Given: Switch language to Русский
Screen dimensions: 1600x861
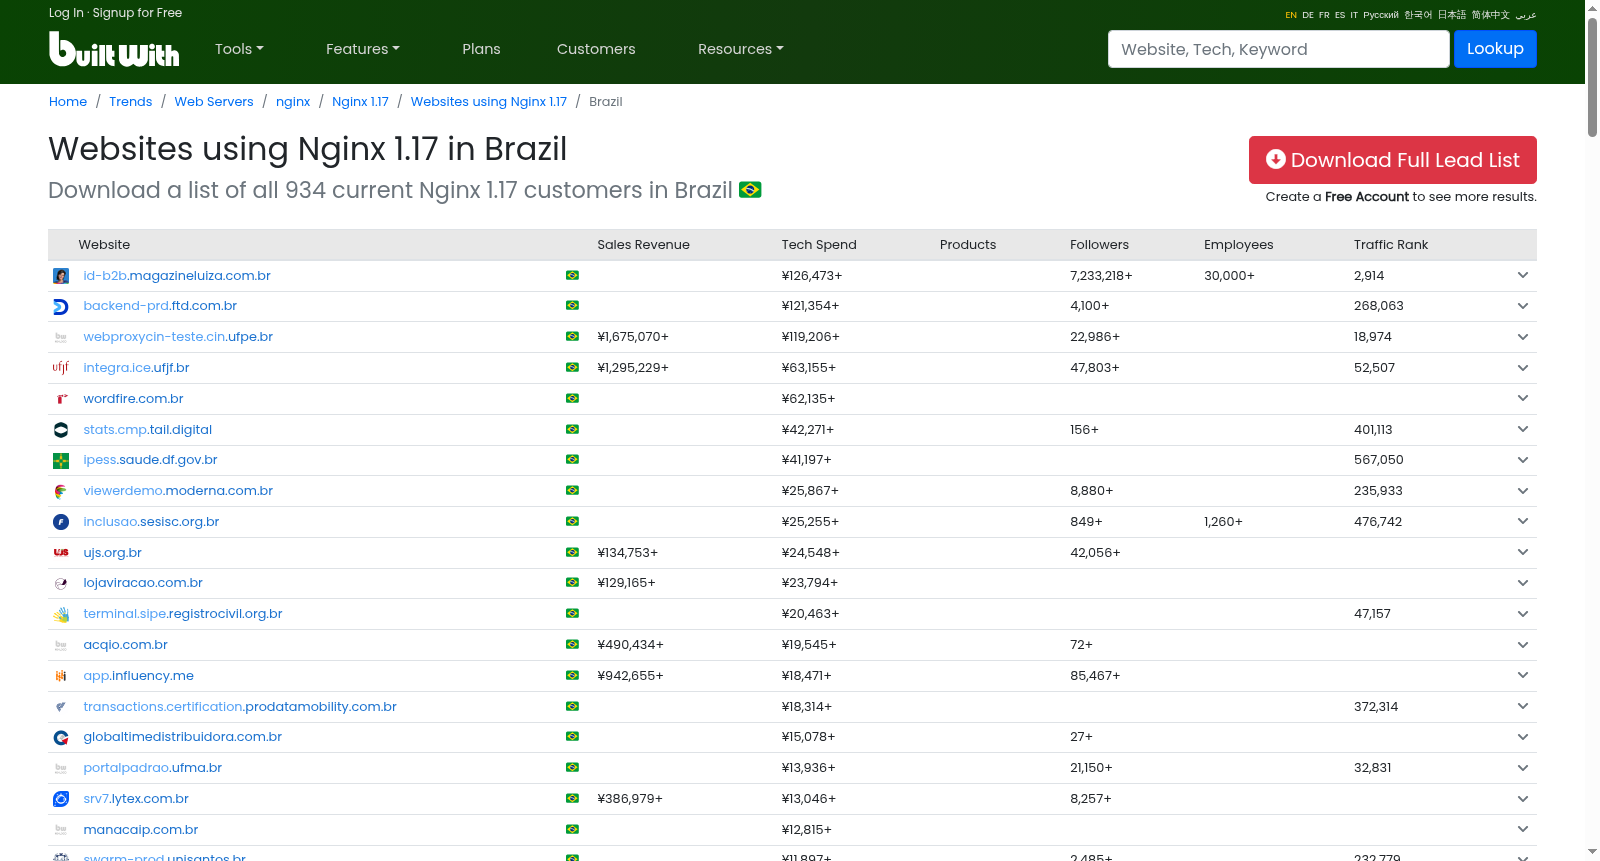Looking at the screenshot, I should point(1381,15).
